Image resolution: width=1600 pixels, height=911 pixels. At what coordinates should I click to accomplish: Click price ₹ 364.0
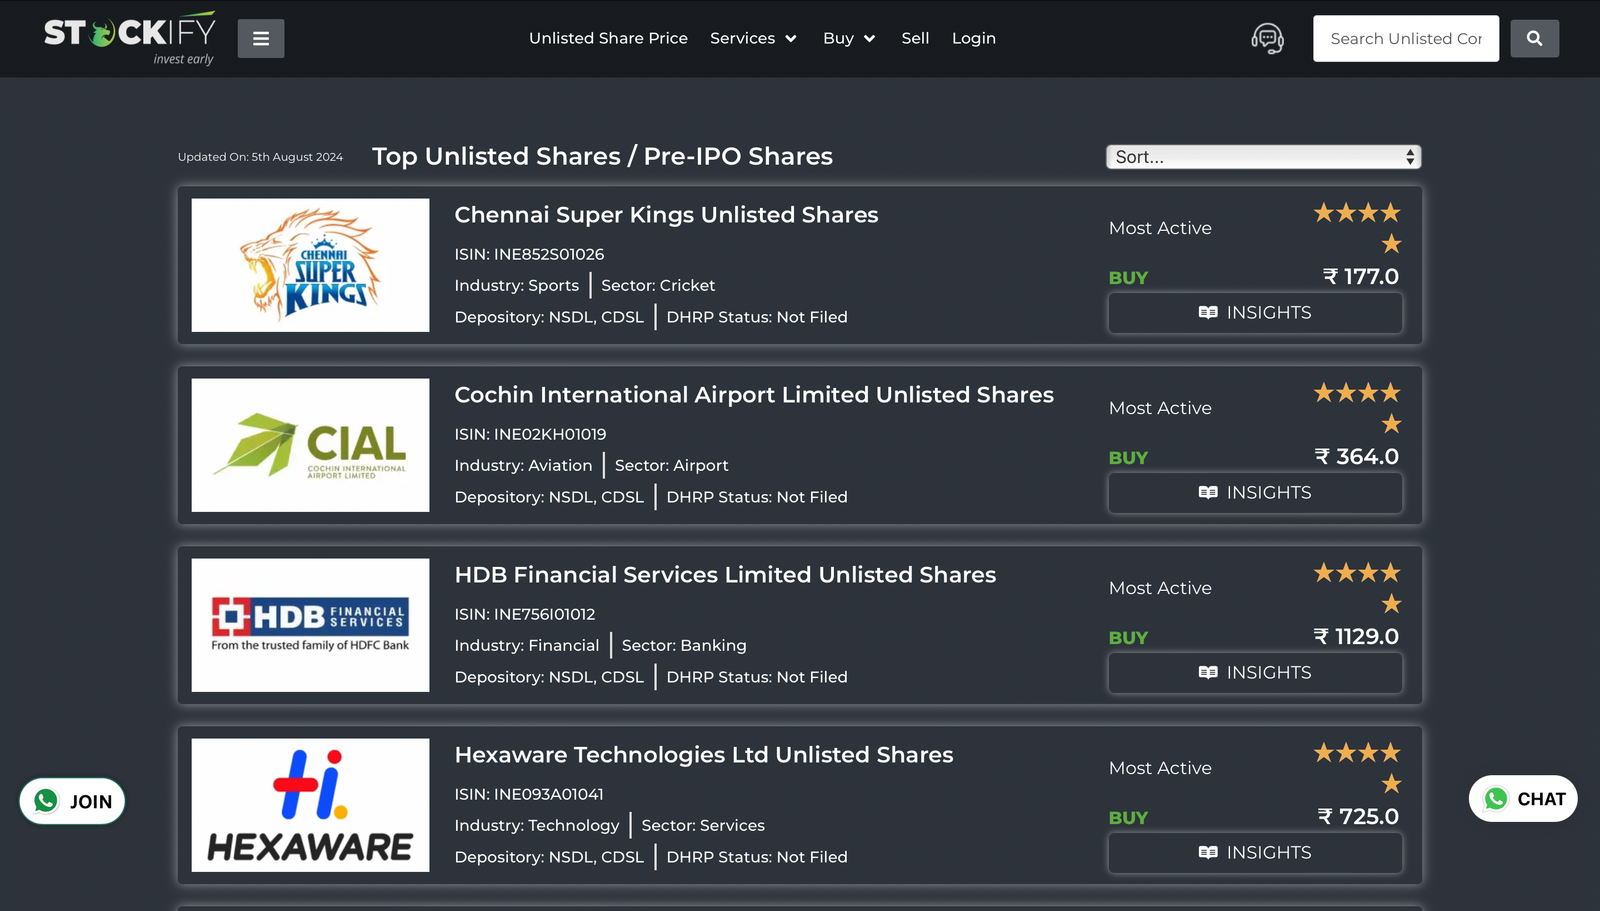coord(1357,457)
